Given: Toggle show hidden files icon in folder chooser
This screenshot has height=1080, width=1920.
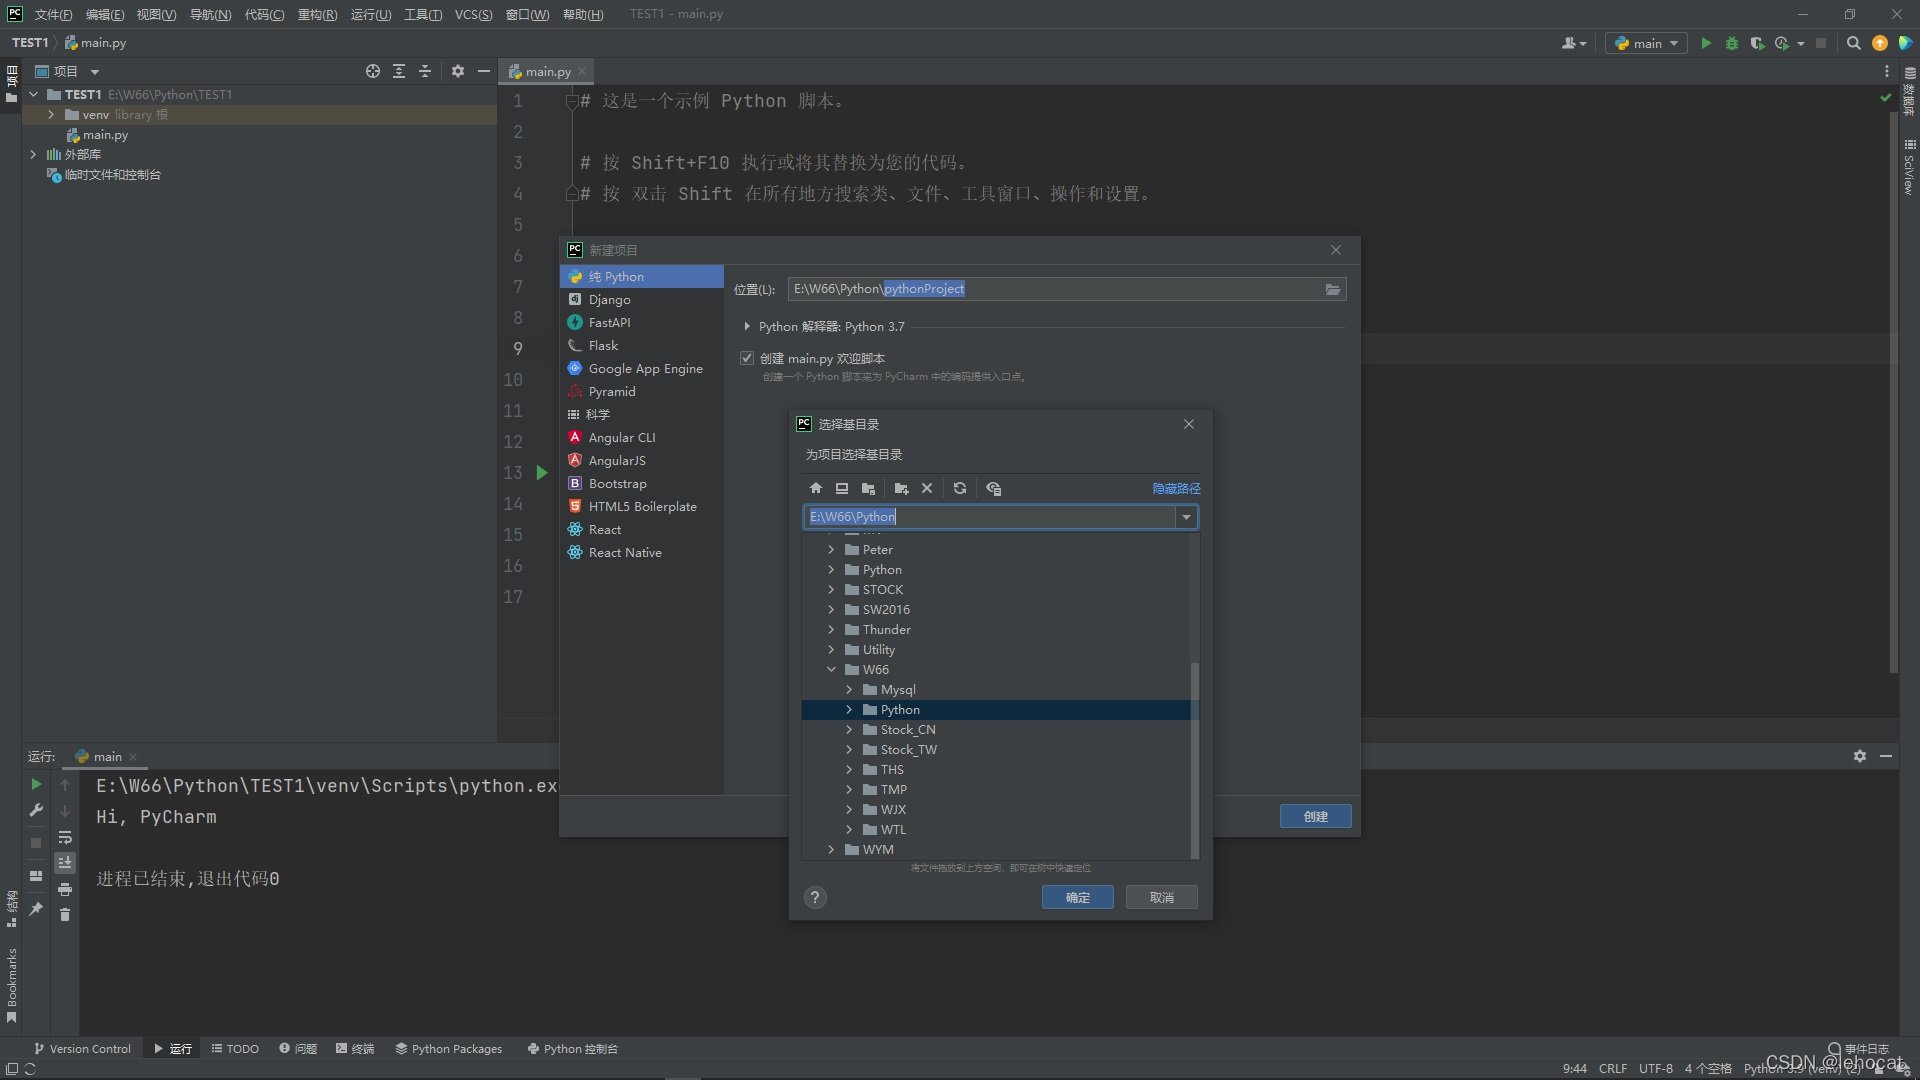Looking at the screenshot, I should click(x=993, y=488).
